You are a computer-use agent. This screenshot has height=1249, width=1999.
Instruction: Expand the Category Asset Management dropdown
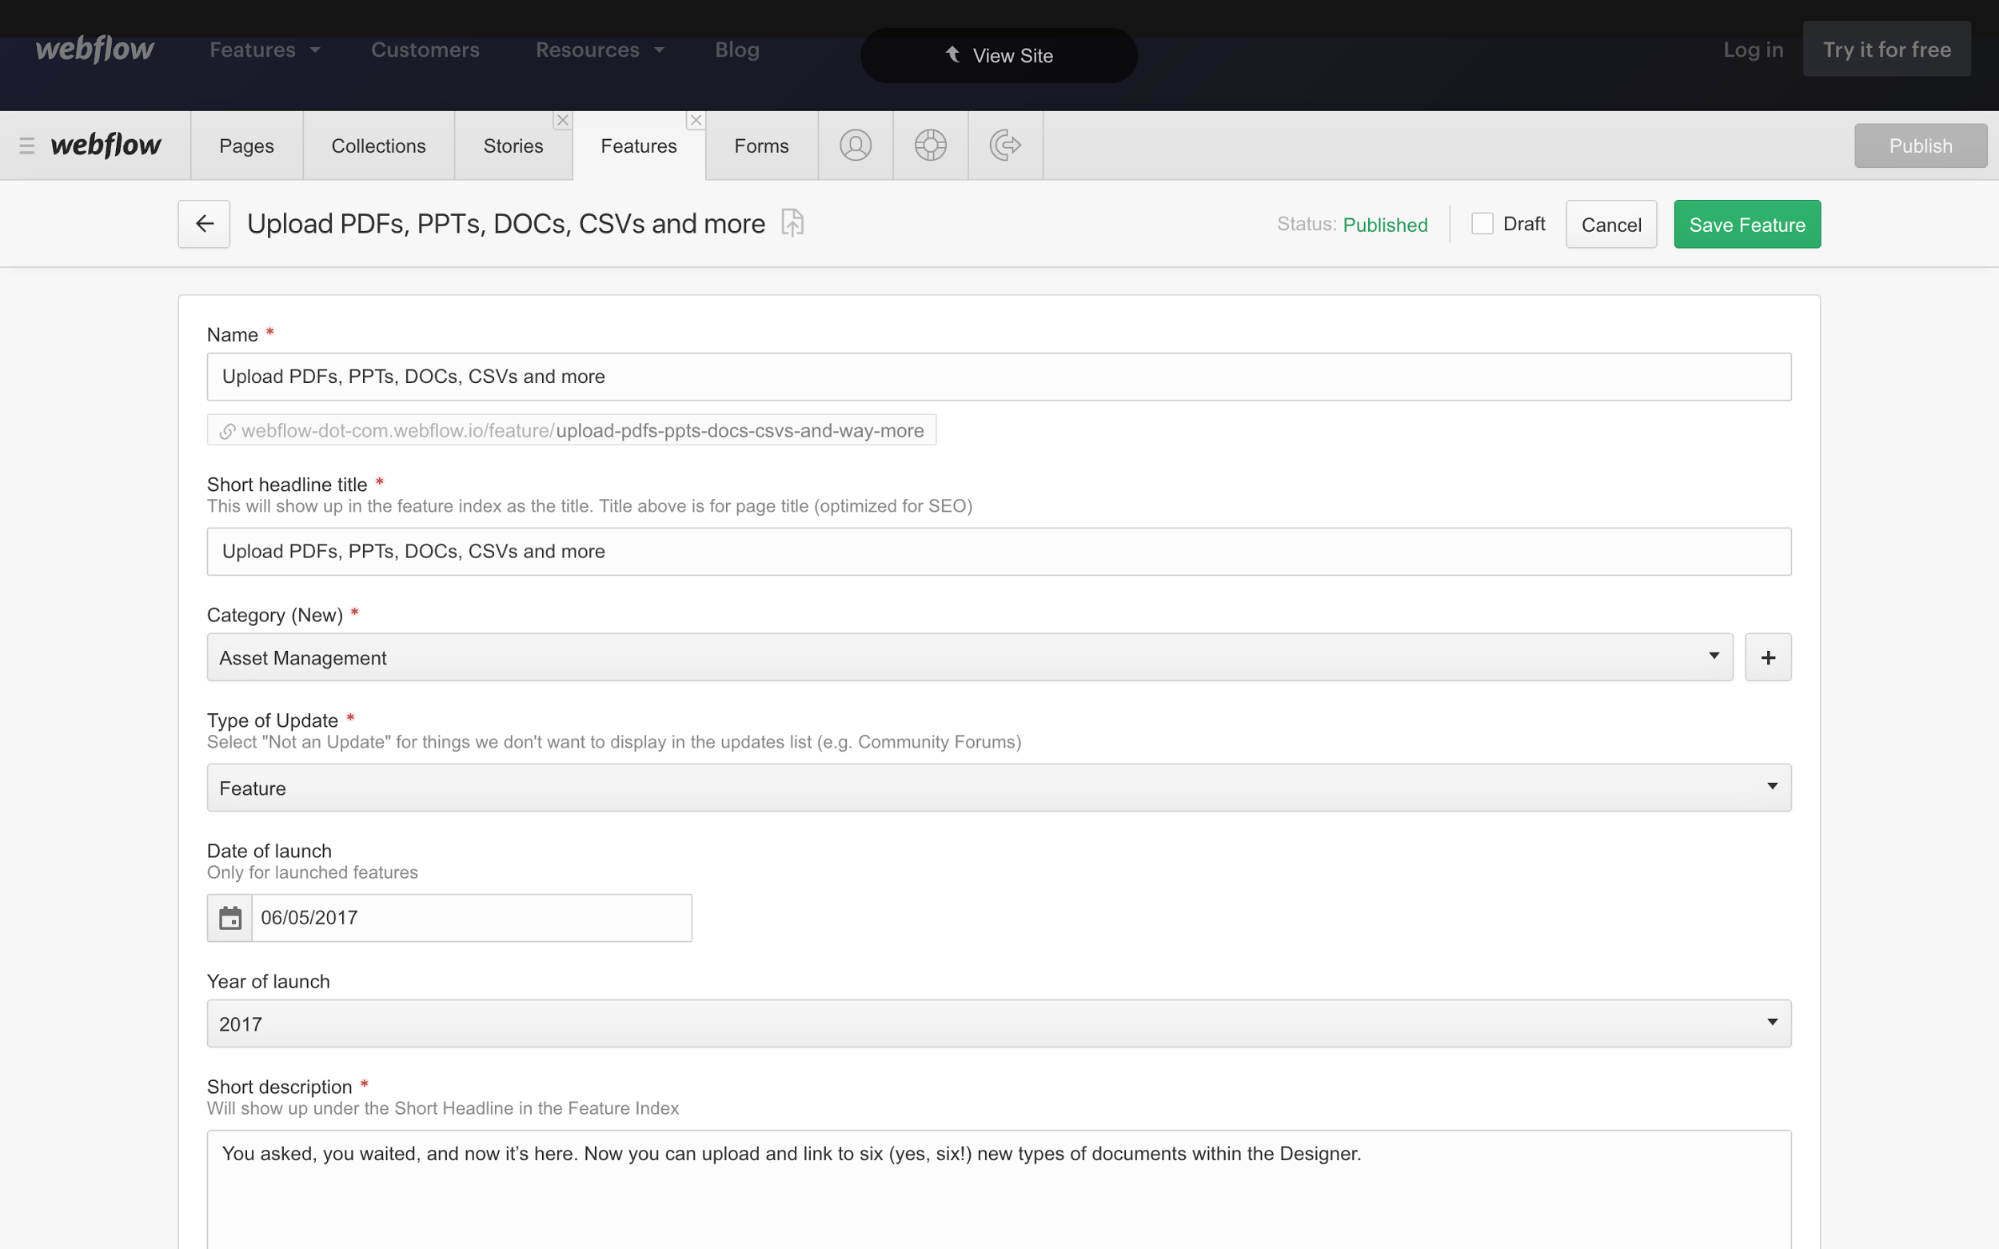(969, 658)
